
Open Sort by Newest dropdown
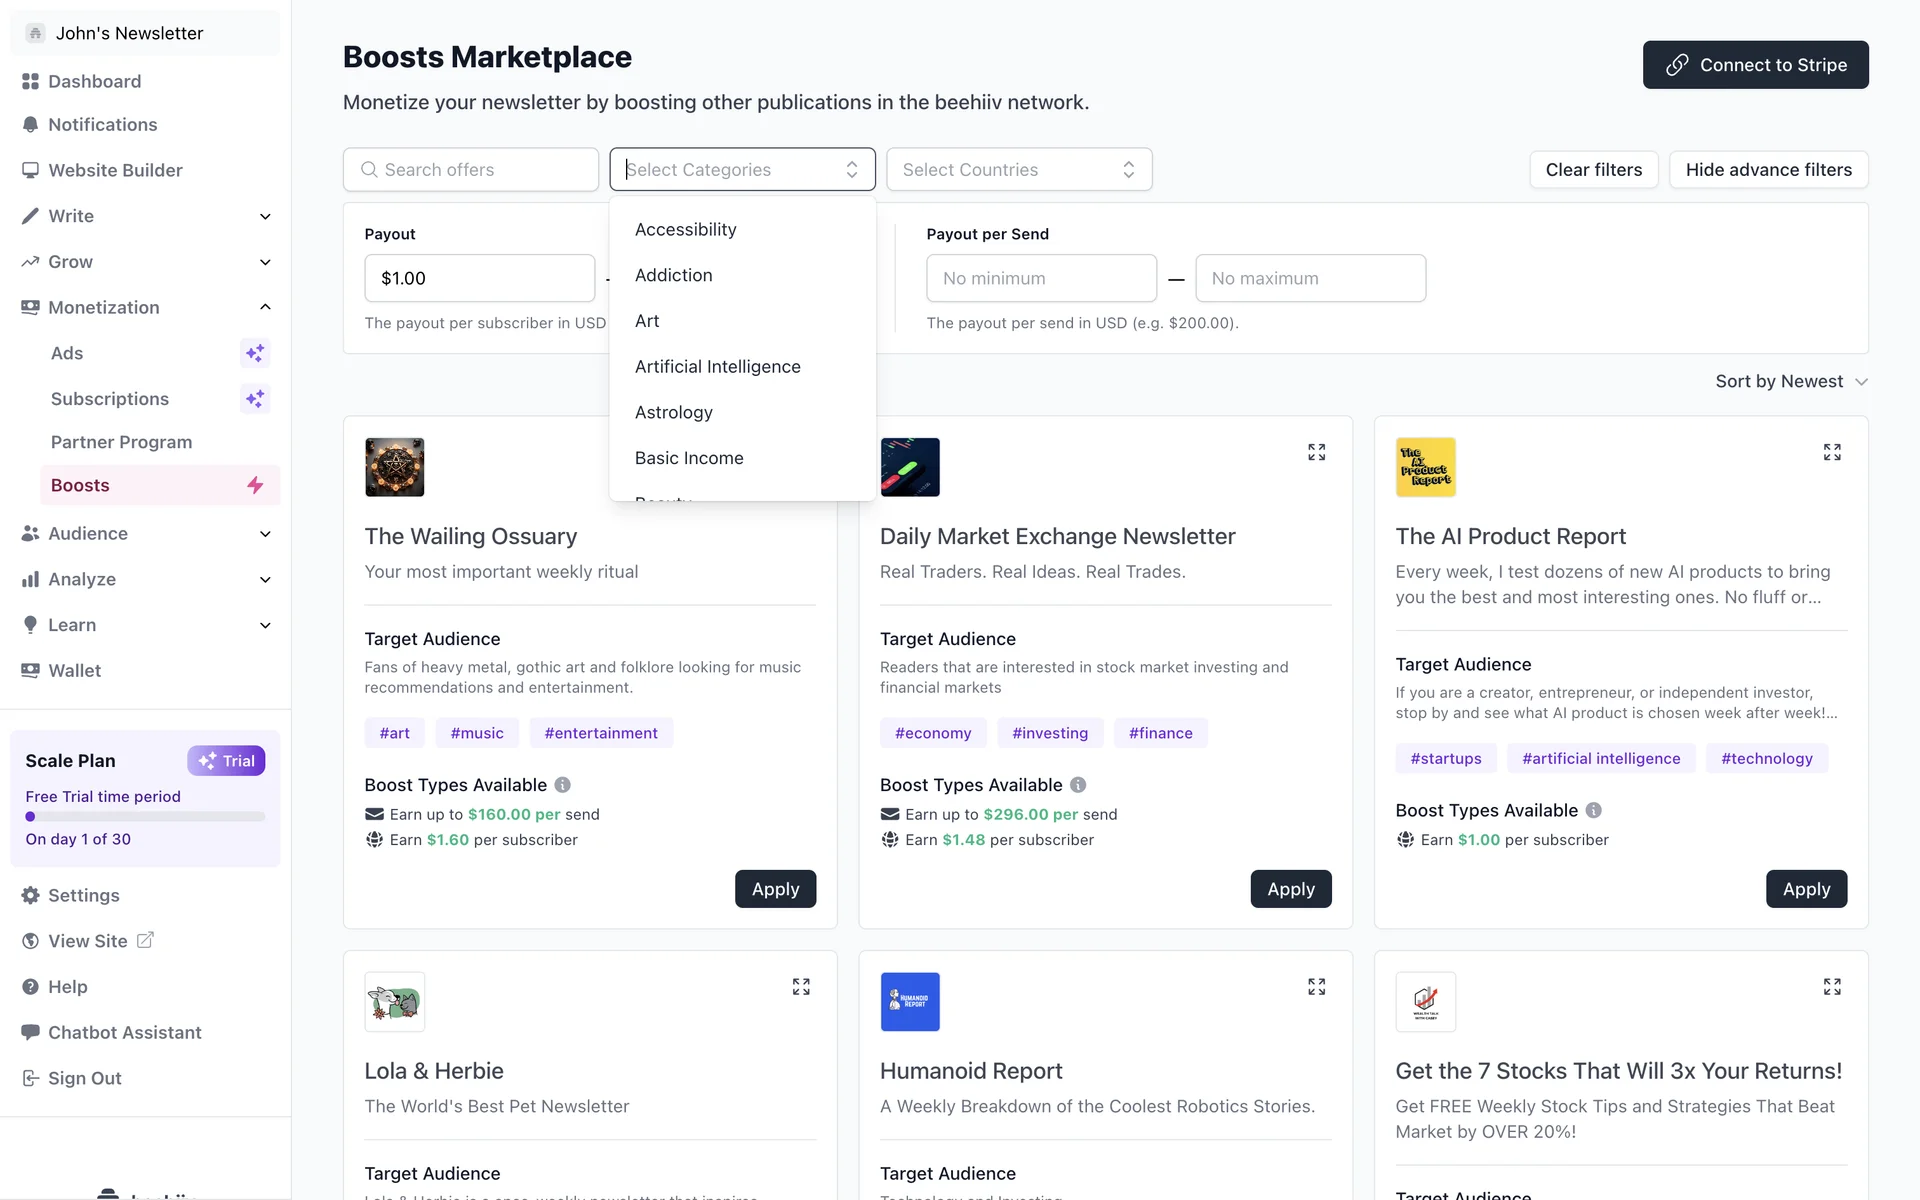coord(1790,381)
